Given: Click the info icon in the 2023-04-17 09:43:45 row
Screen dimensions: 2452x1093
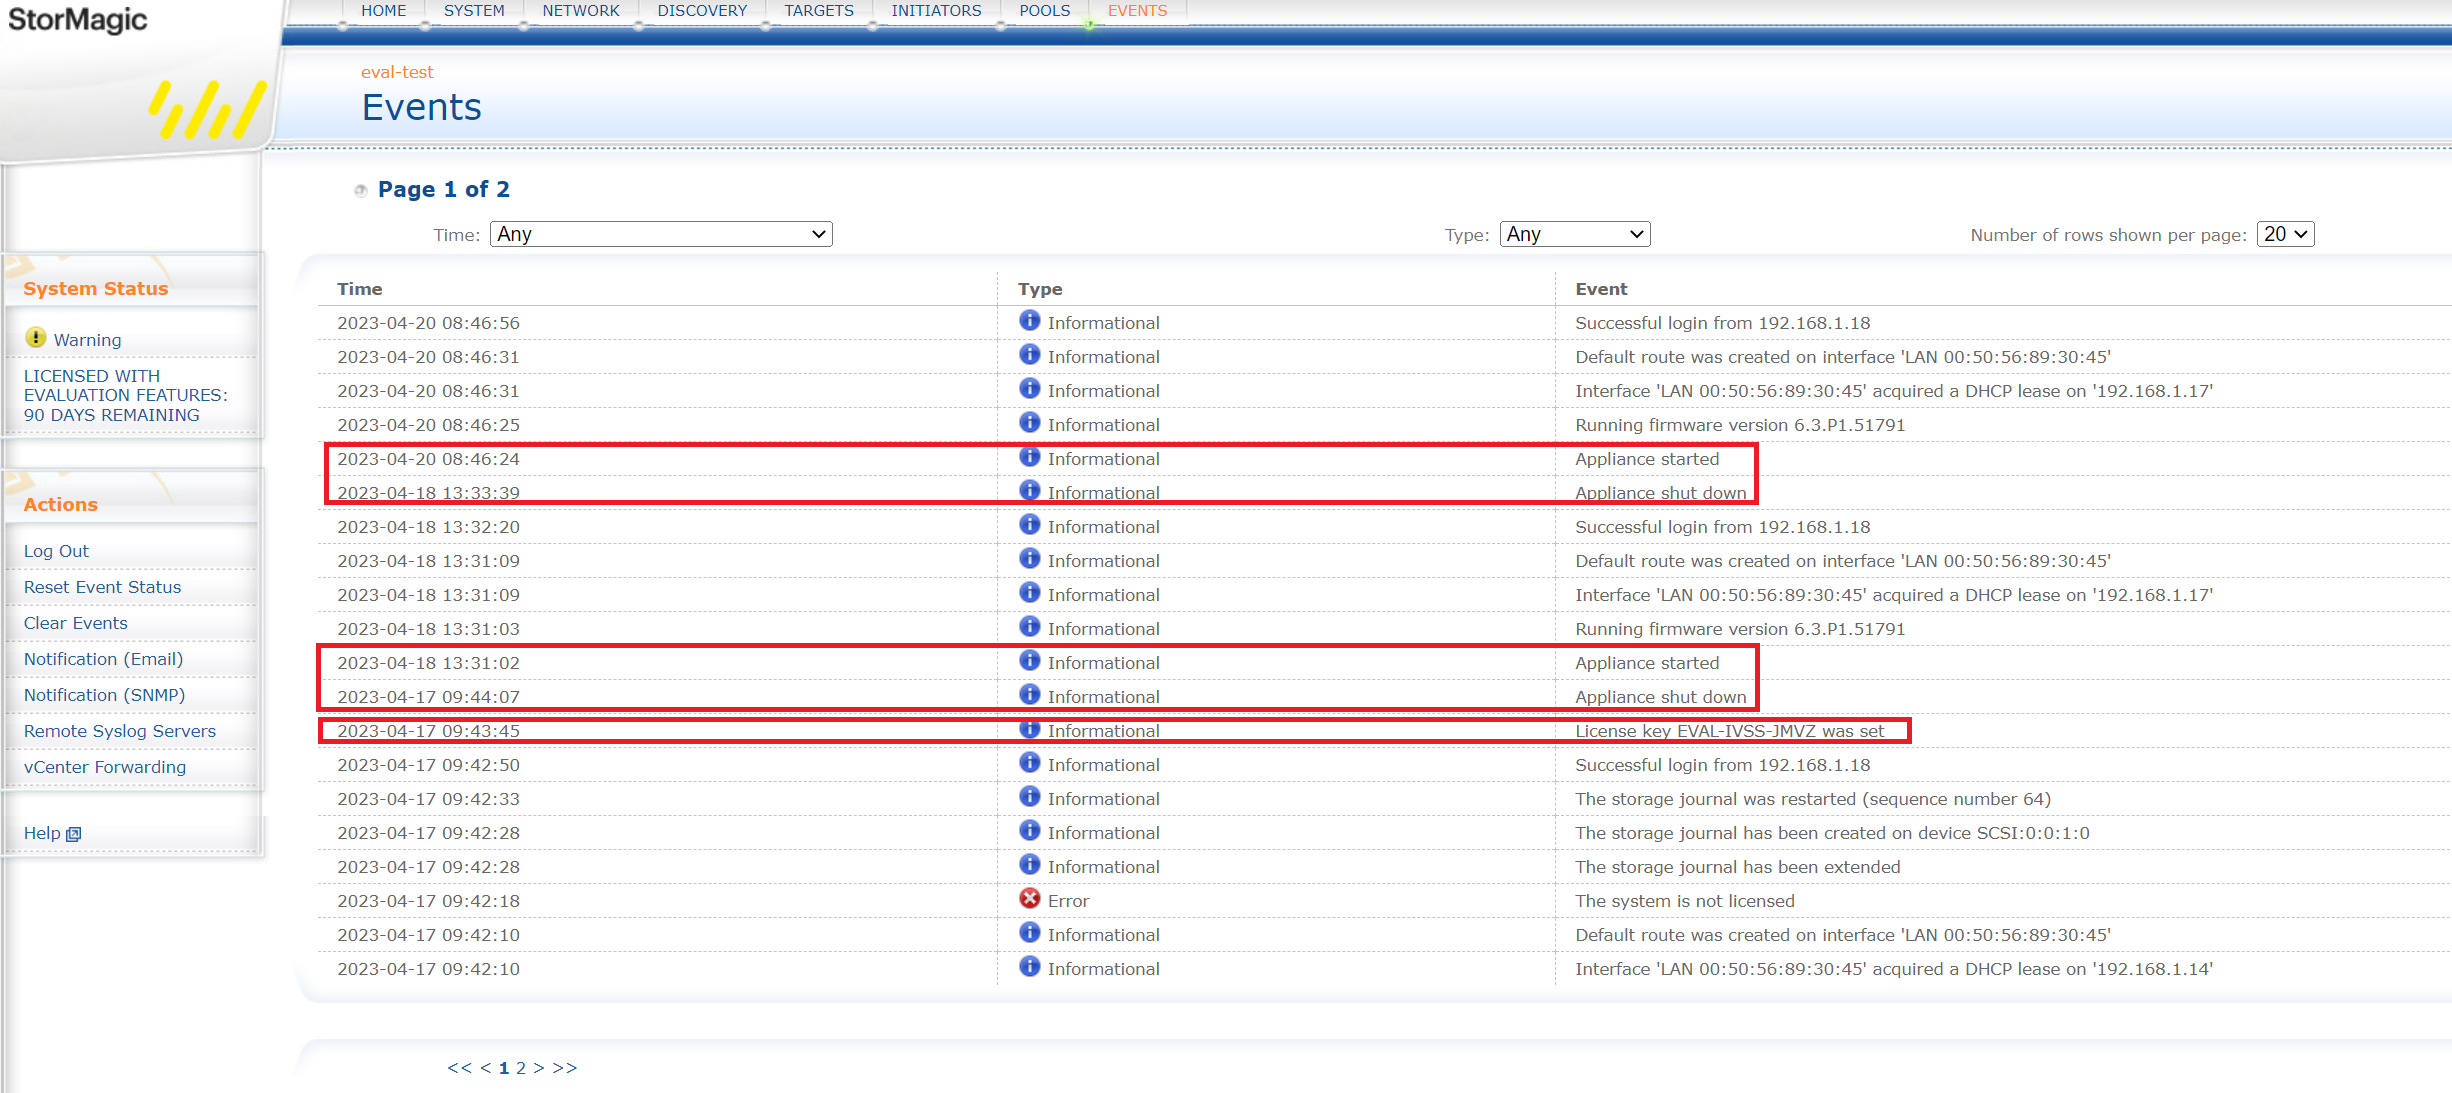Looking at the screenshot, I should 1029,728.
